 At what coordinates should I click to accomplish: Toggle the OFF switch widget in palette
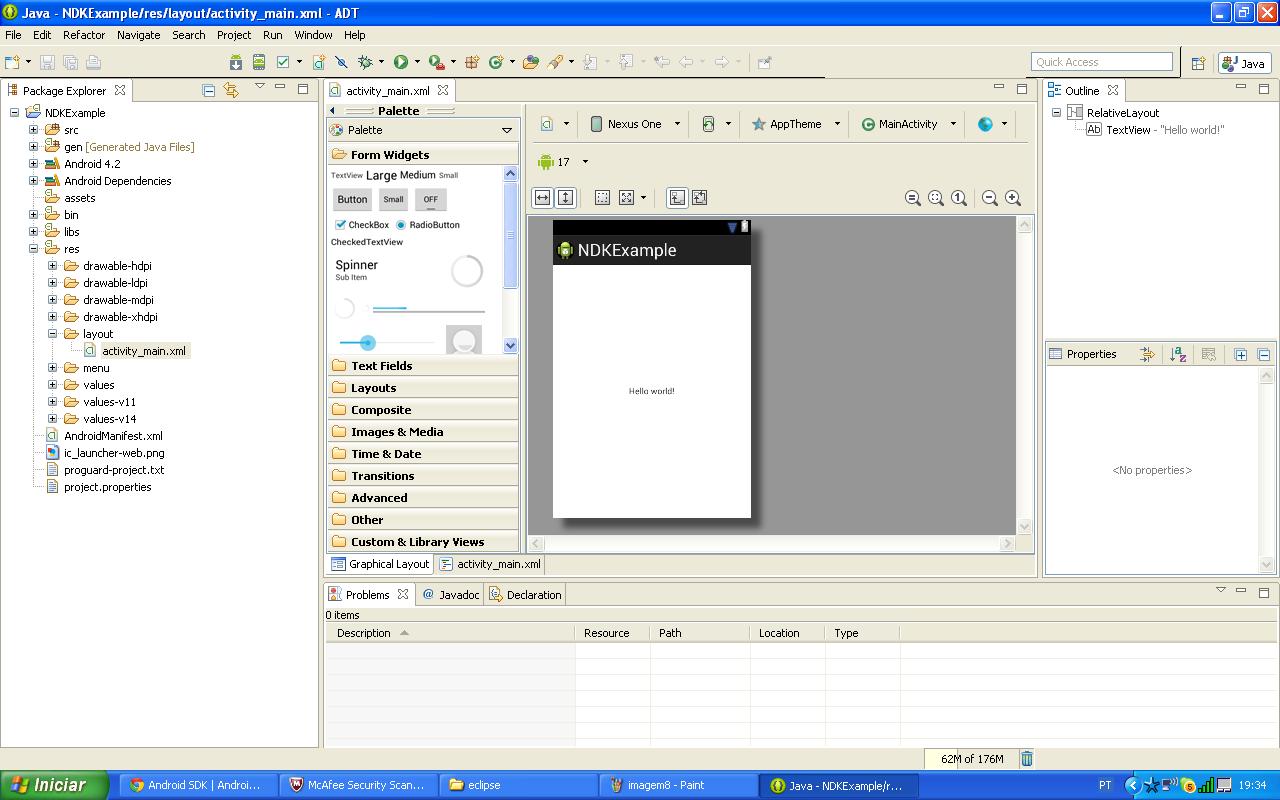tap(430, 199)
